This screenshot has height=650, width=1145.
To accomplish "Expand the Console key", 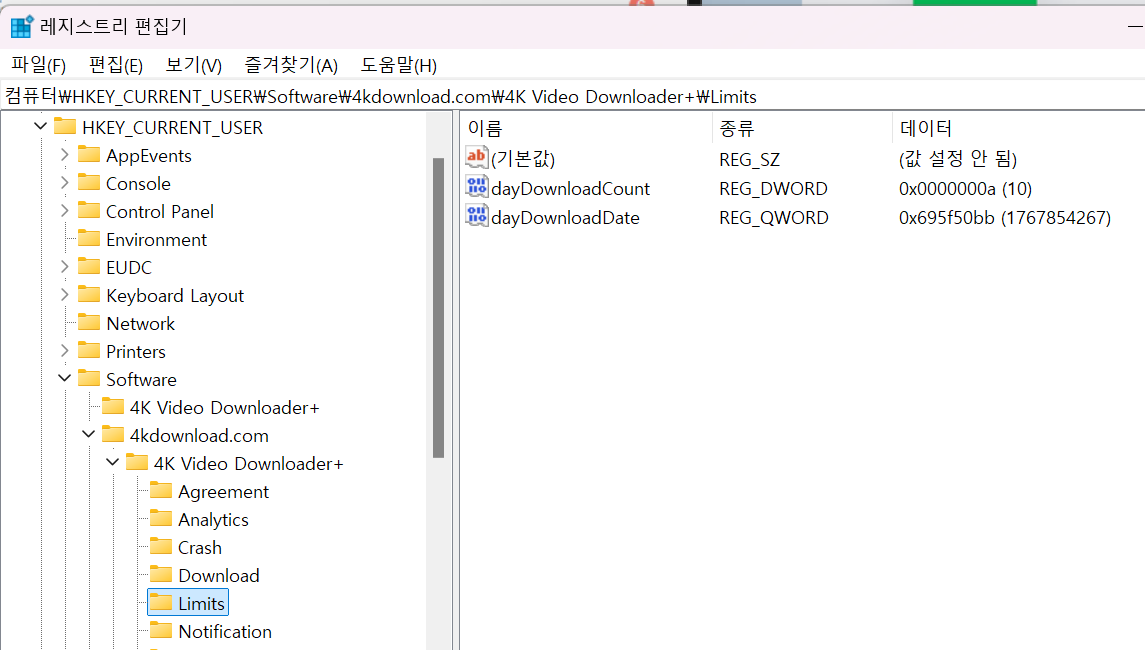I will [x=64, y=183].
